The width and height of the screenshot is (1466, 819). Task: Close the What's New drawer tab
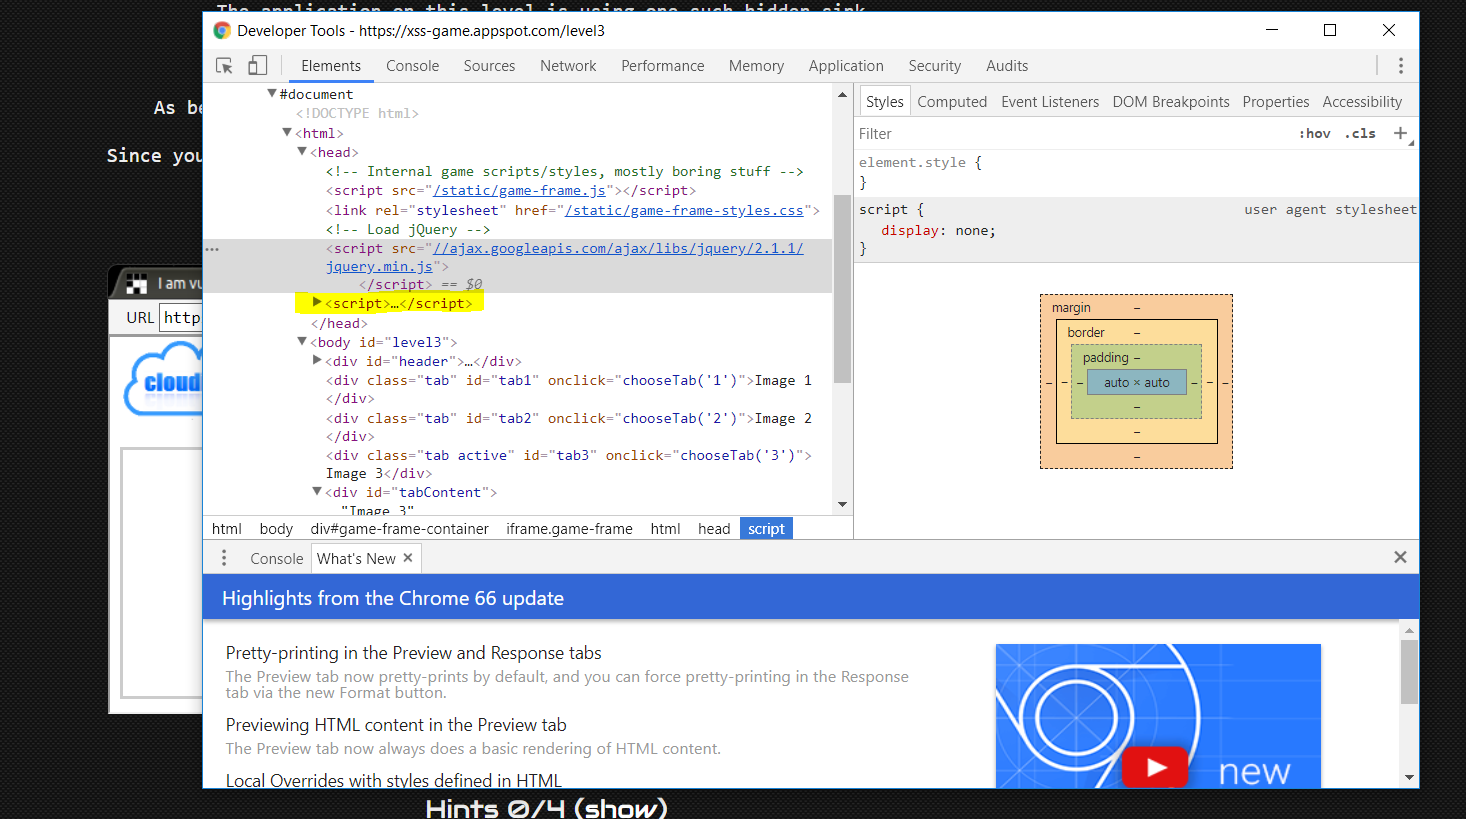(408, 558)
